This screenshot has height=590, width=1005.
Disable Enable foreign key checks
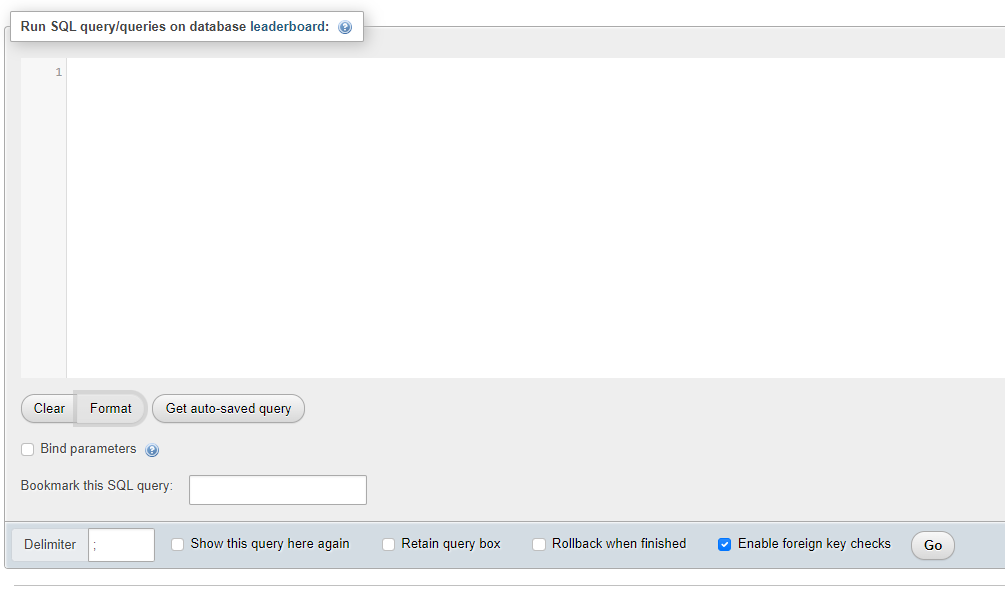coord(724,544)
